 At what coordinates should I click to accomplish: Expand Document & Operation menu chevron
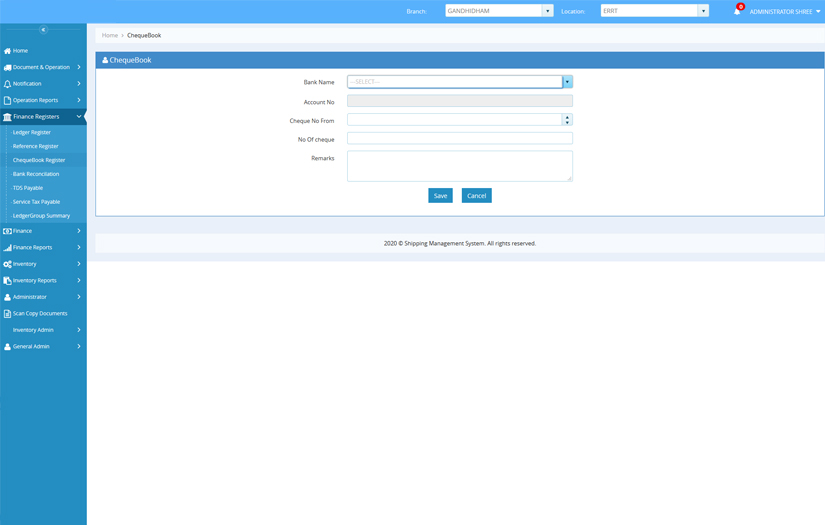click(79, 67)
